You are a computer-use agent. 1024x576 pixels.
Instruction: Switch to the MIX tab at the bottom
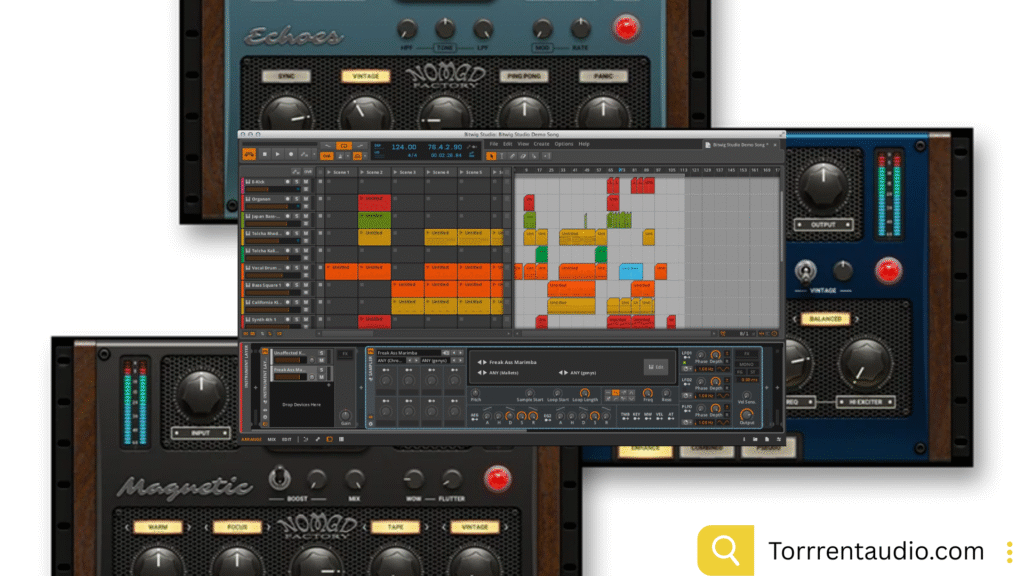click(272, 438)
